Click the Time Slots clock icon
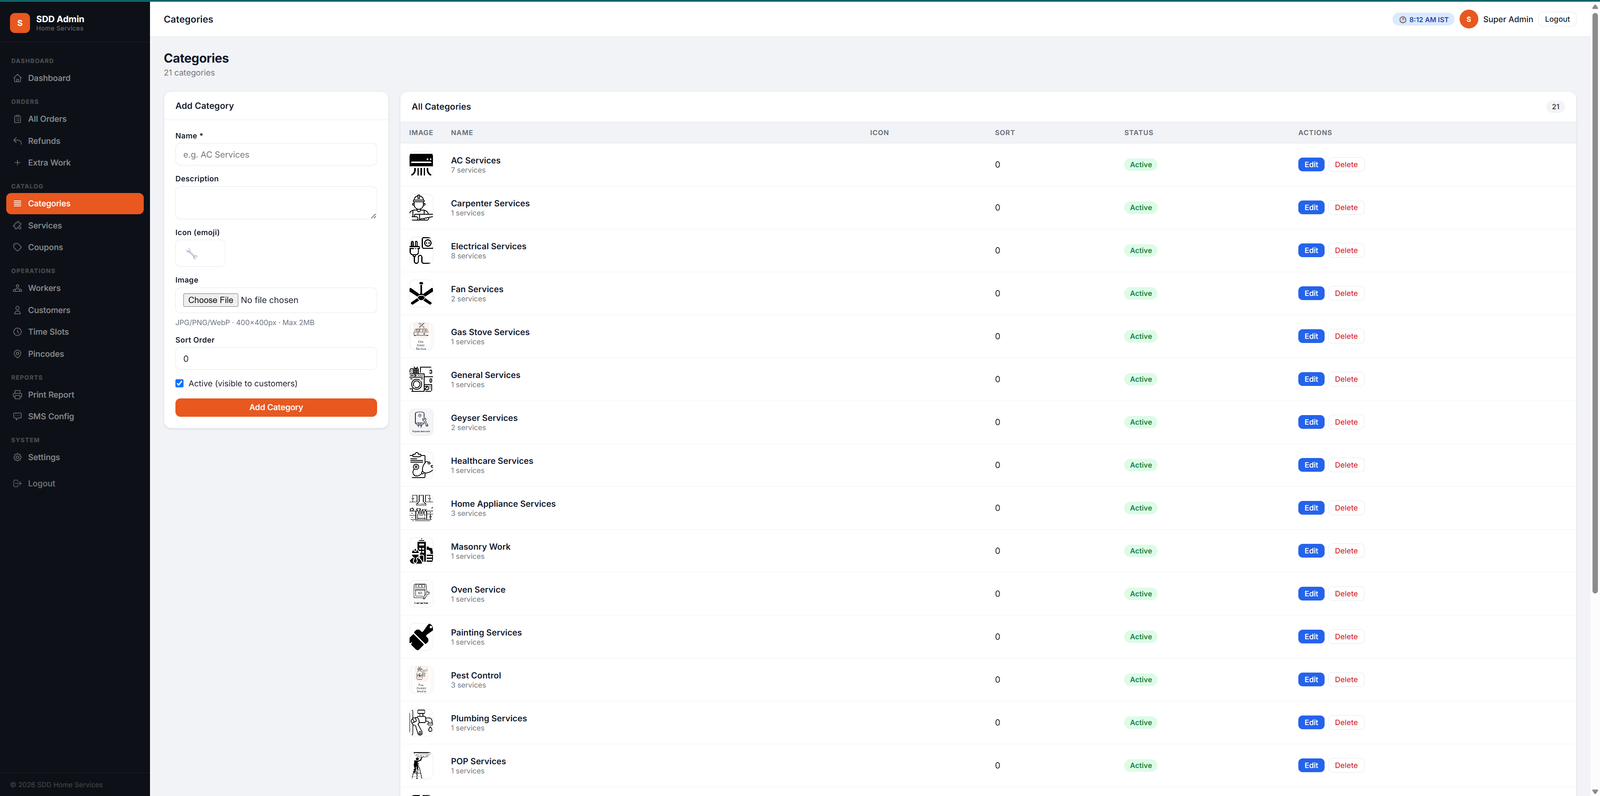The height and width of the screenshot is (796, 1600). pyautogui.click(x=17, y=332)
